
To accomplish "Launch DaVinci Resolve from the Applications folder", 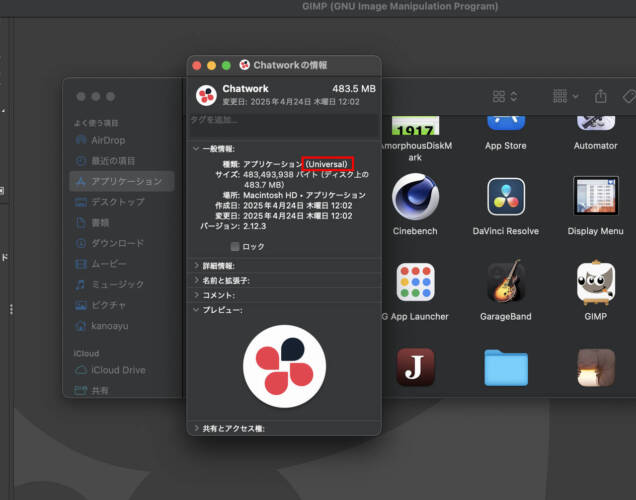I will tap(506, 197).
